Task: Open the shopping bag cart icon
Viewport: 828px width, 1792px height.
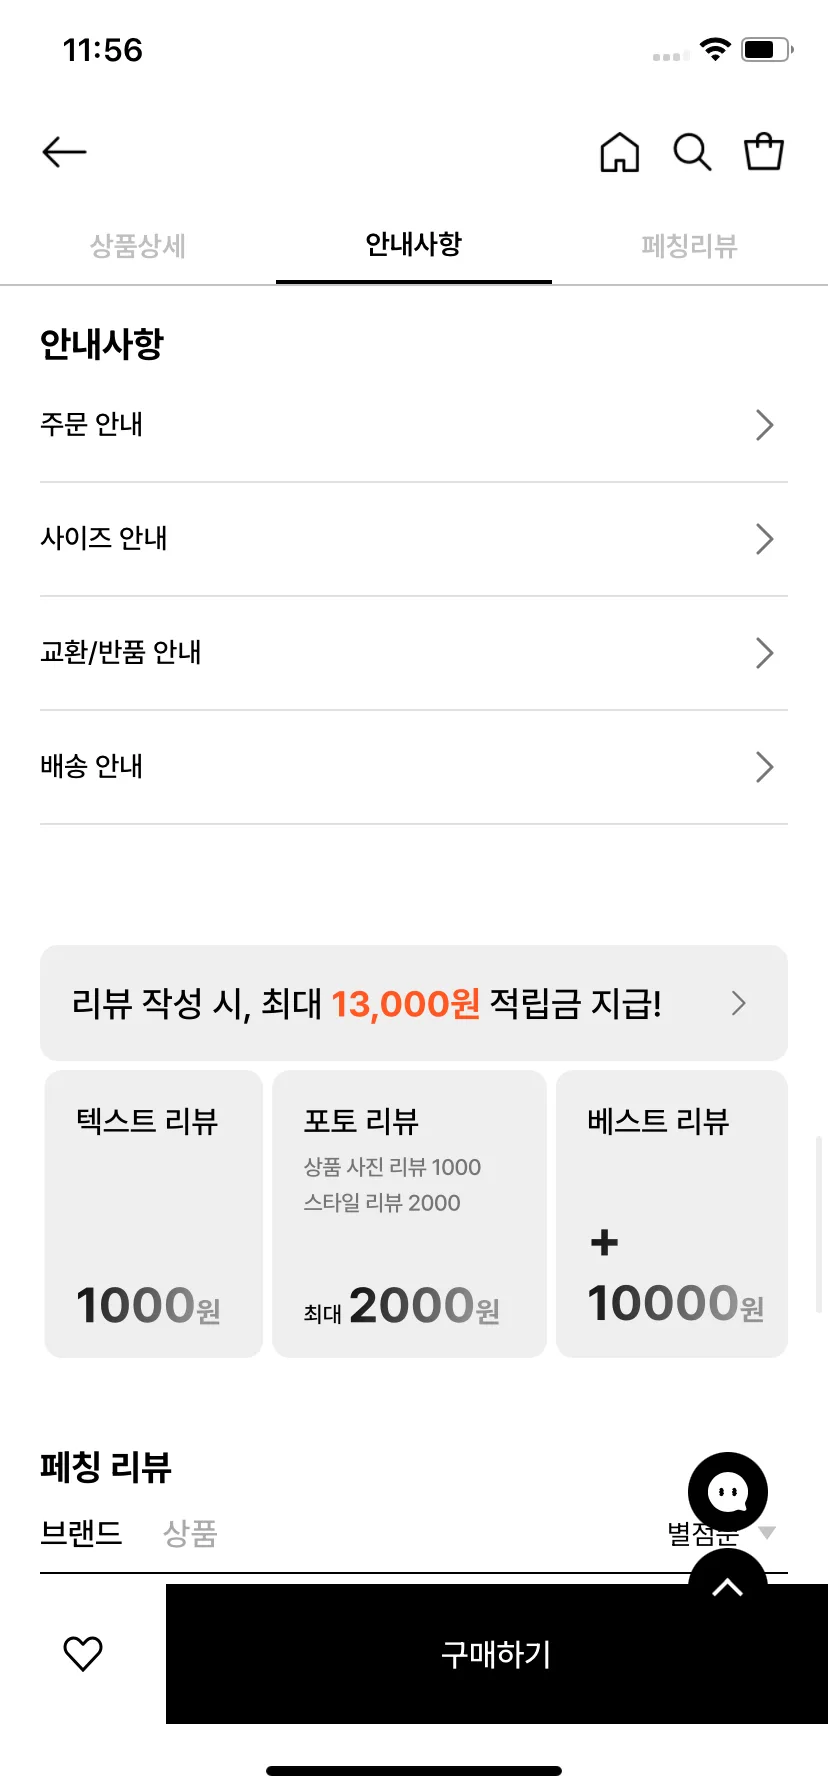Action: pyautogui.click(x=764, y=152)
